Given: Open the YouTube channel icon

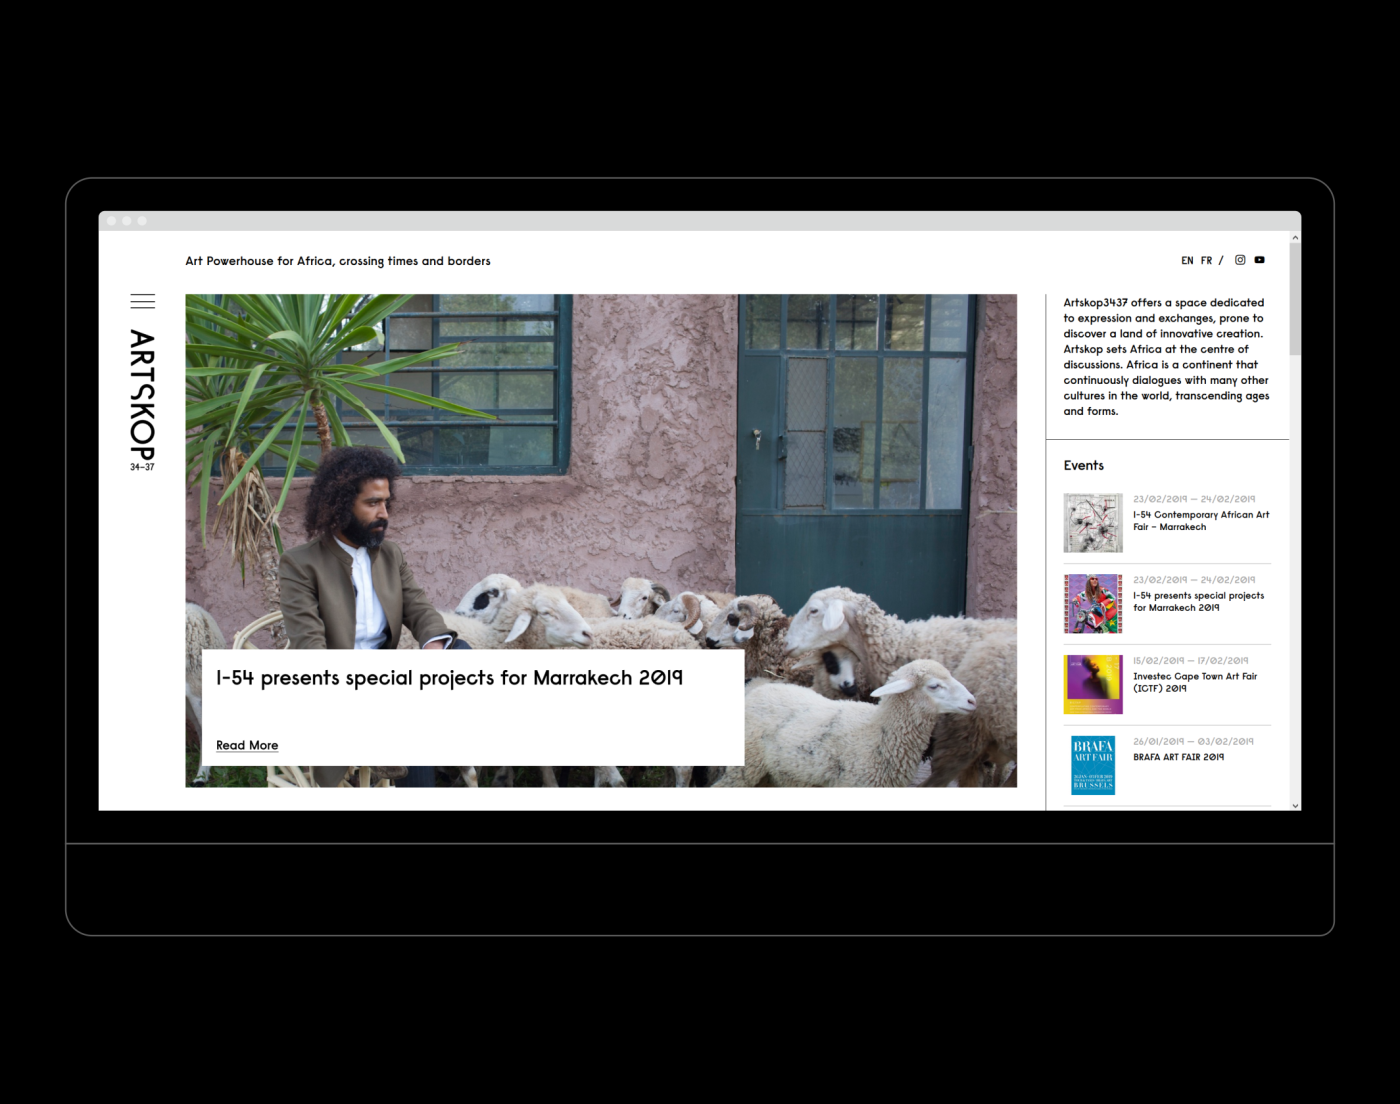Looking at the screenshot, I should click(x=1259, y=260).
